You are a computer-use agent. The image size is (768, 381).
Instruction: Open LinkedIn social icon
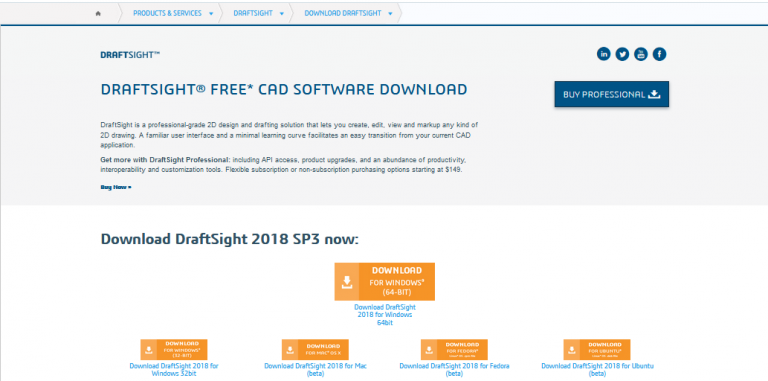tap(603, 54)
